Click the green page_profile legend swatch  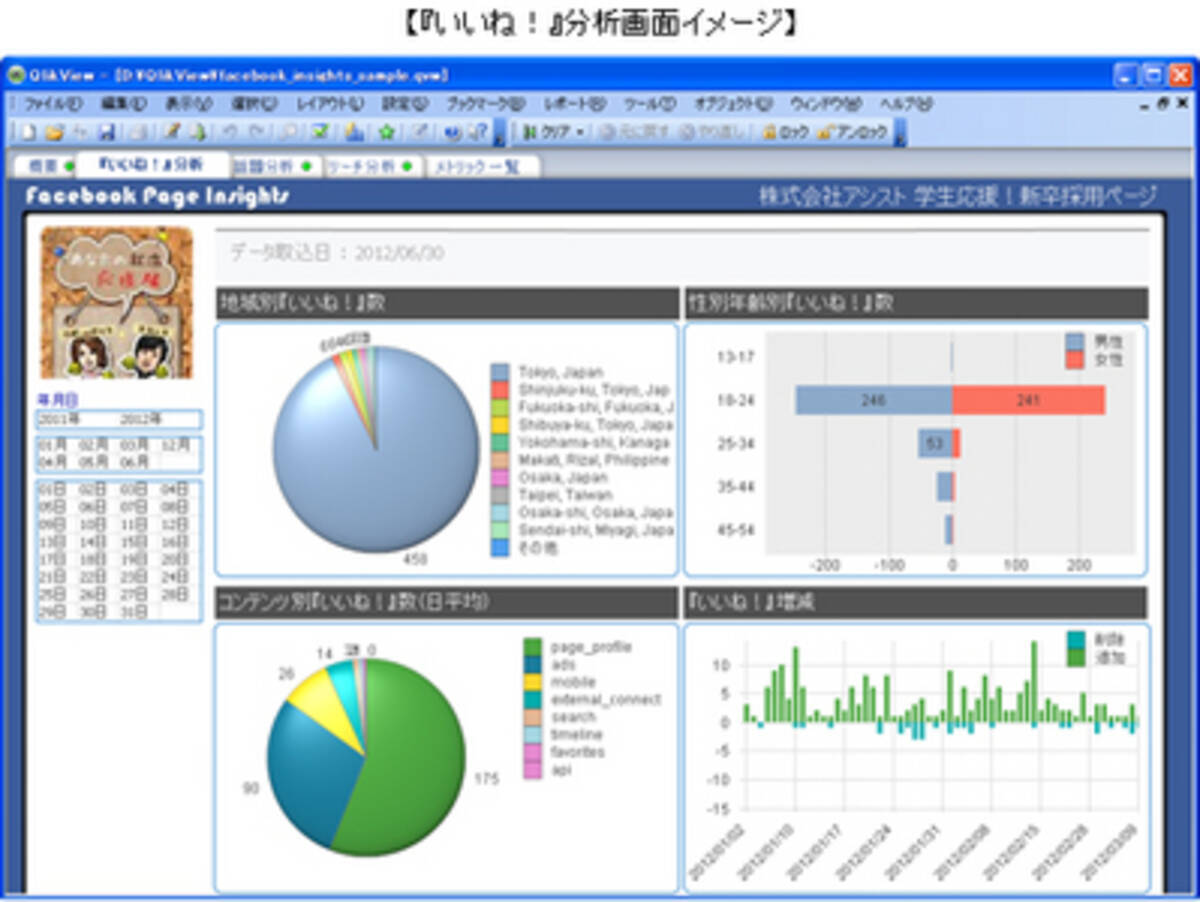(x=533, y=647)
